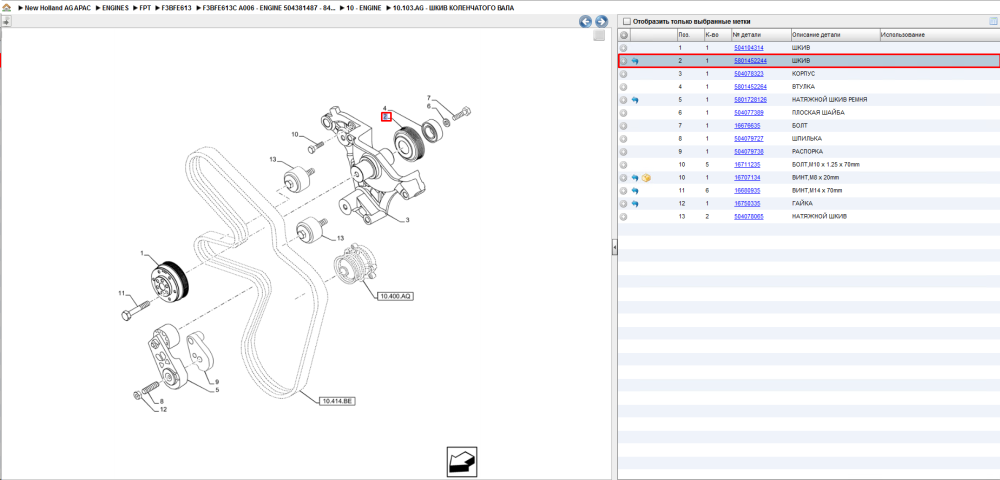Select callout number 9 in the diagram
Image resolution: width=1000 pixels, height=480 pixels.
coord(217,381)
